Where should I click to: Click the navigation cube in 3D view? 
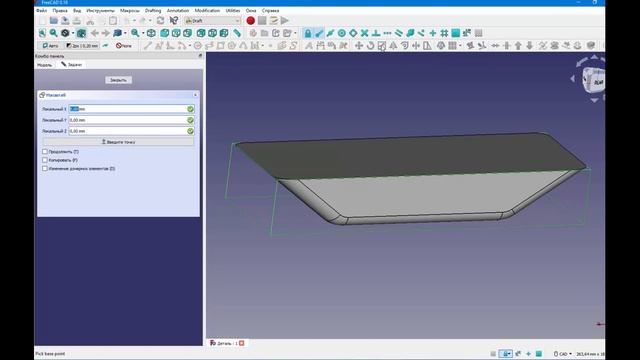[x=594, y=81]
